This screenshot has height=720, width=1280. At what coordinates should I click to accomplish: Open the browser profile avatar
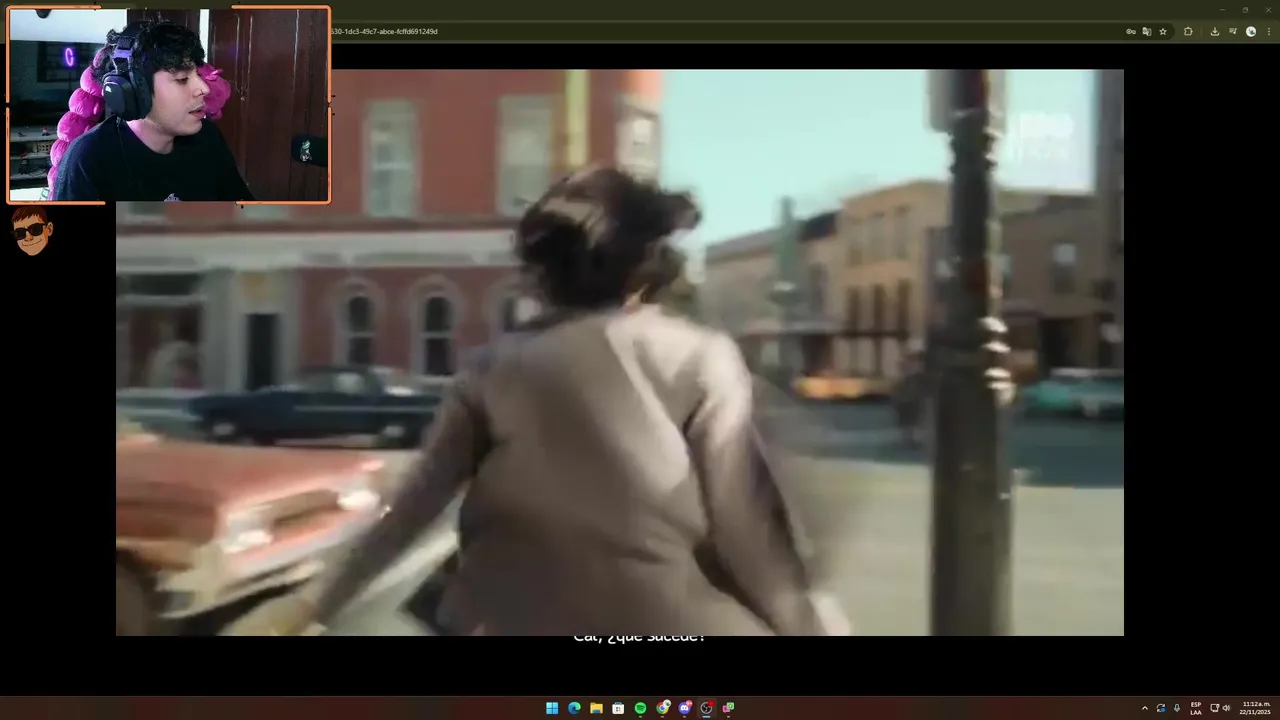1251,31
